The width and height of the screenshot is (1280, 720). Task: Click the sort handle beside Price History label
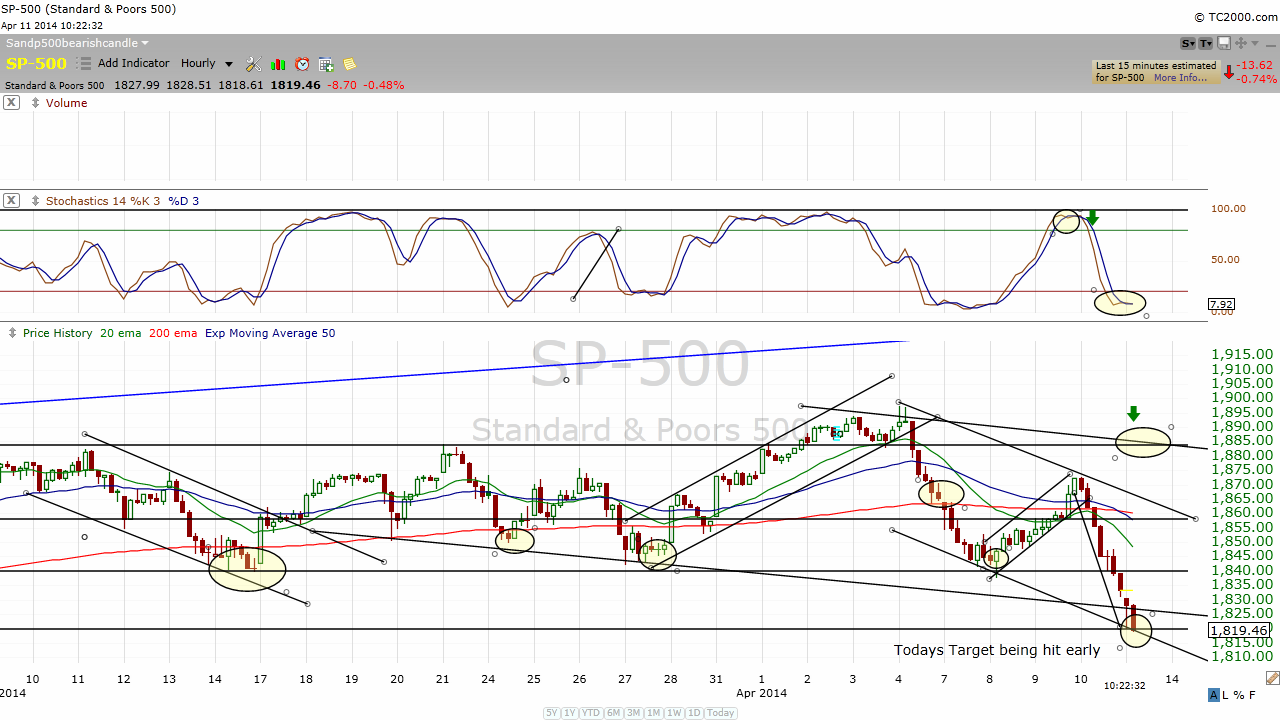12,333
